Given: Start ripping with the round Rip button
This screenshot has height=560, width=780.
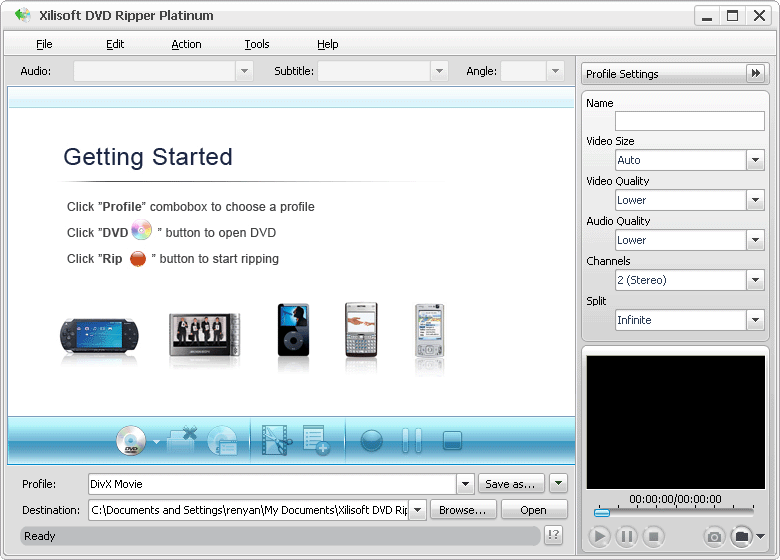Looking at the screenshot, I should coord(372,441).
